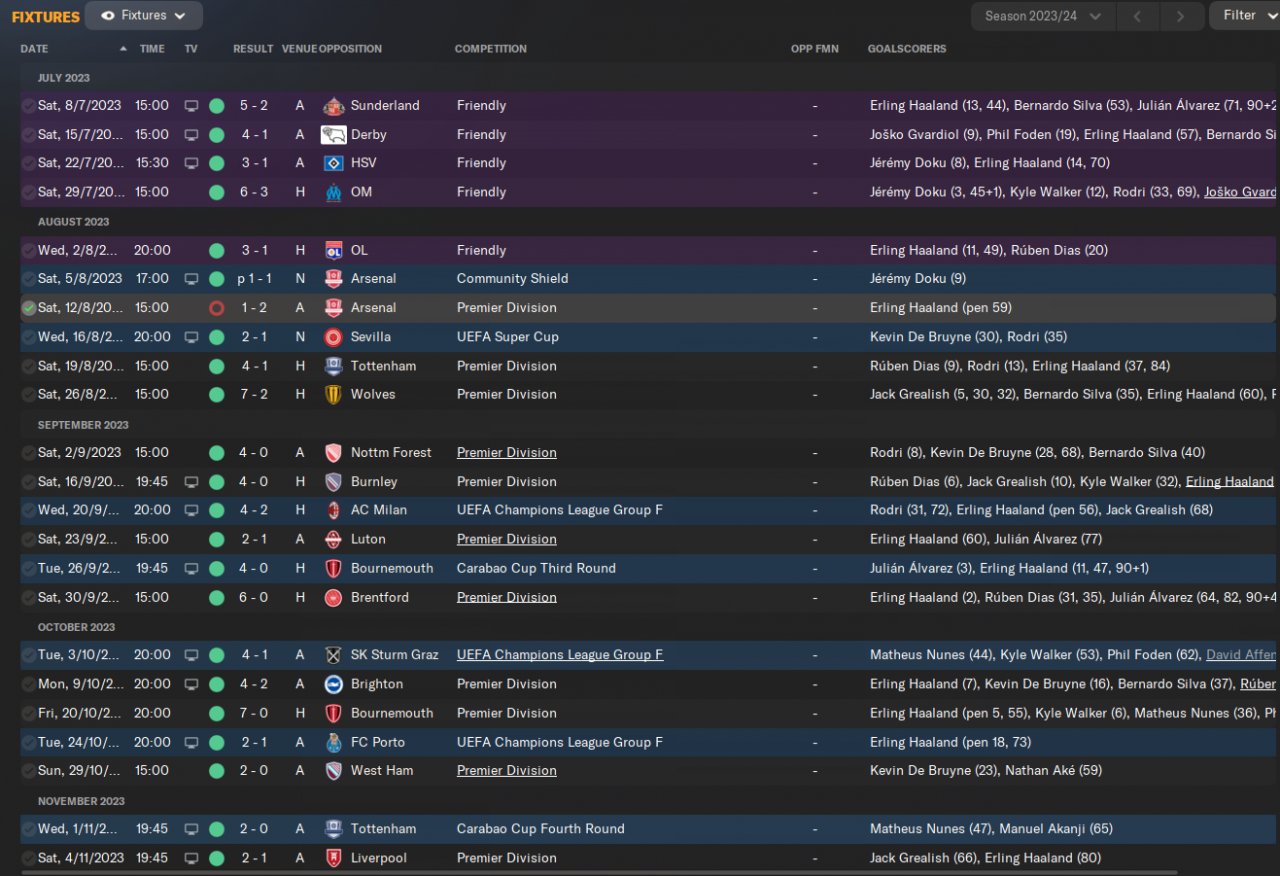The image size is (1280, 876).
Task: Click the Sunderland club badge icon
Action: click(x=333, y=105)
